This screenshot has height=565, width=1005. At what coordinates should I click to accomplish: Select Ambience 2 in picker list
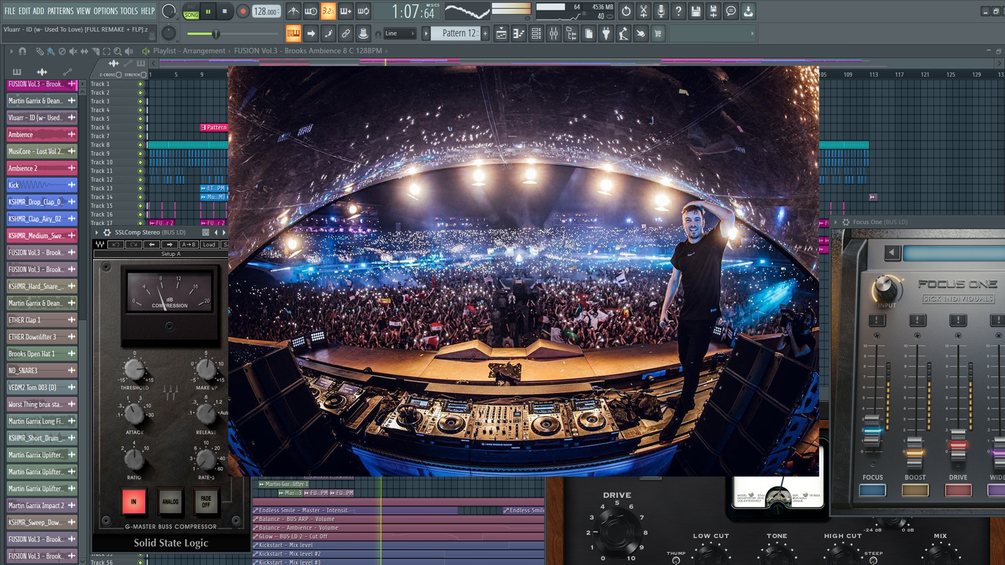coord(42,168)
